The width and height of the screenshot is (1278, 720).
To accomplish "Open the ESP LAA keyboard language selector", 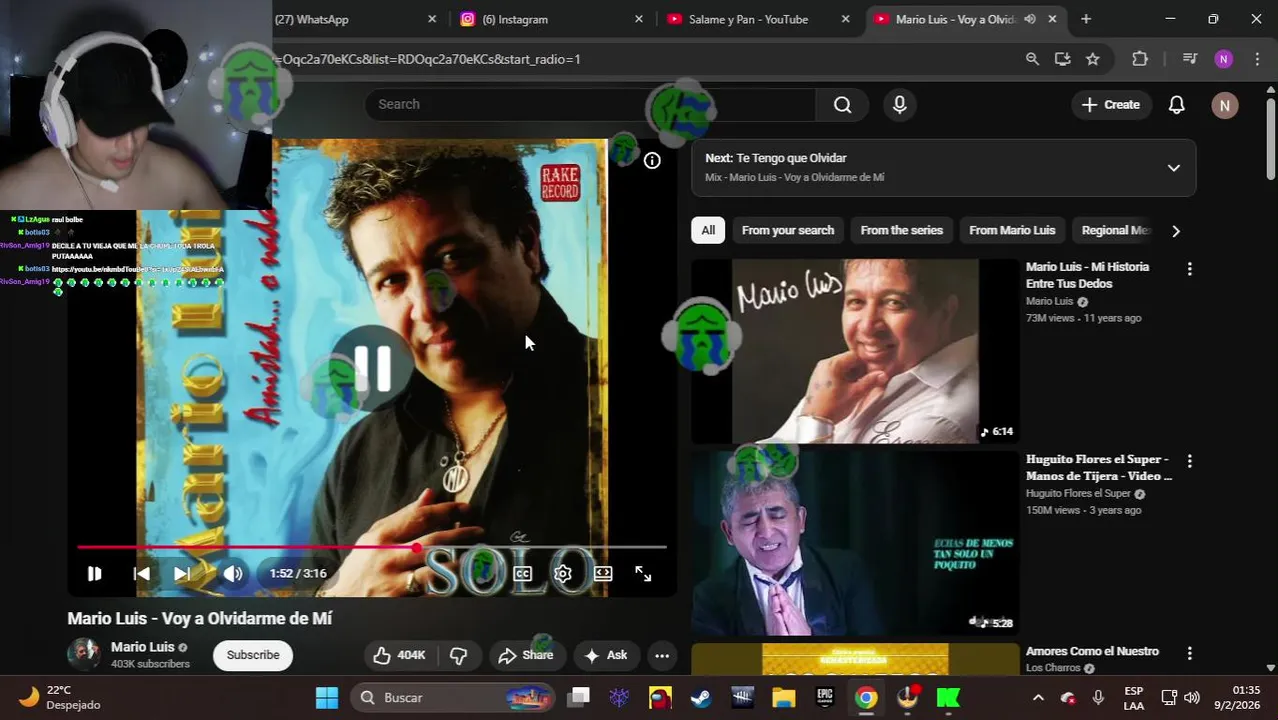I will click(x=1134, y=697).
